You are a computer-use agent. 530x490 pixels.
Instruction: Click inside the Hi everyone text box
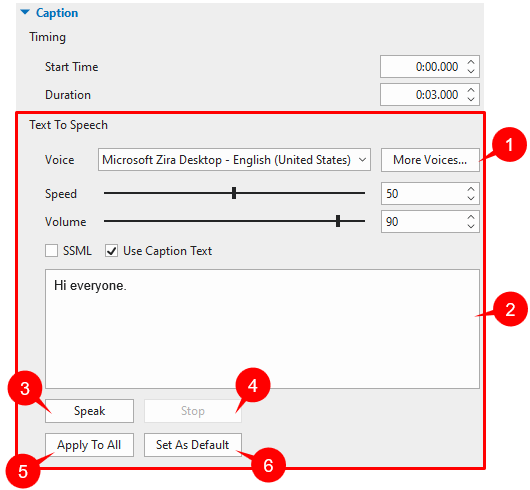(262, 329)
